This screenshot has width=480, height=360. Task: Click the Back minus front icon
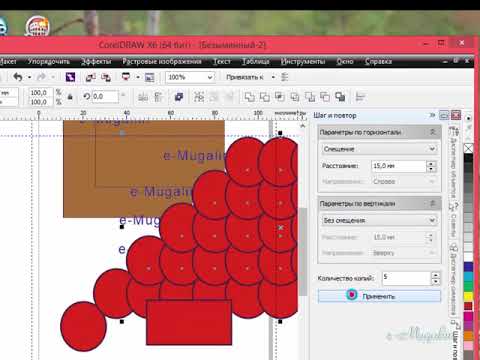[325, 97]
